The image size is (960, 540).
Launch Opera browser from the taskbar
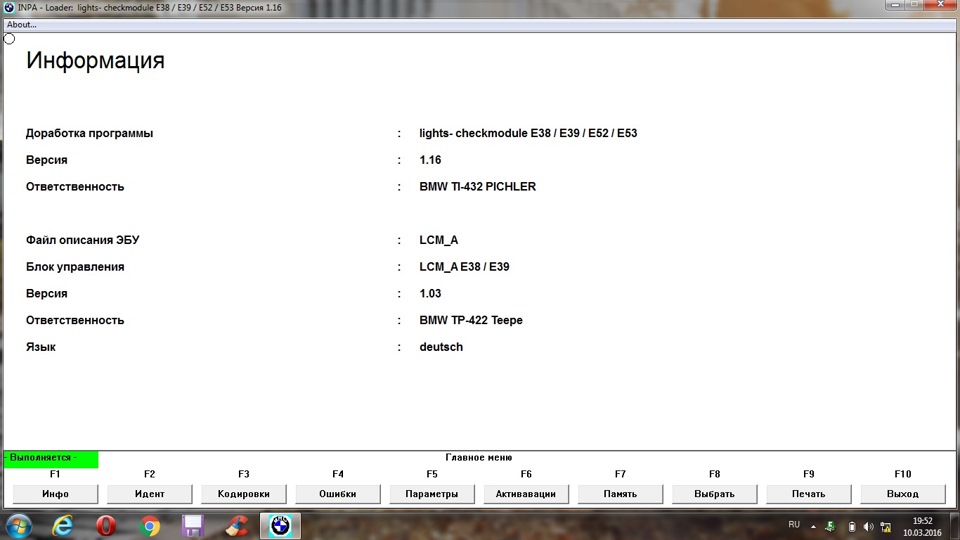(x=106, y=526)
